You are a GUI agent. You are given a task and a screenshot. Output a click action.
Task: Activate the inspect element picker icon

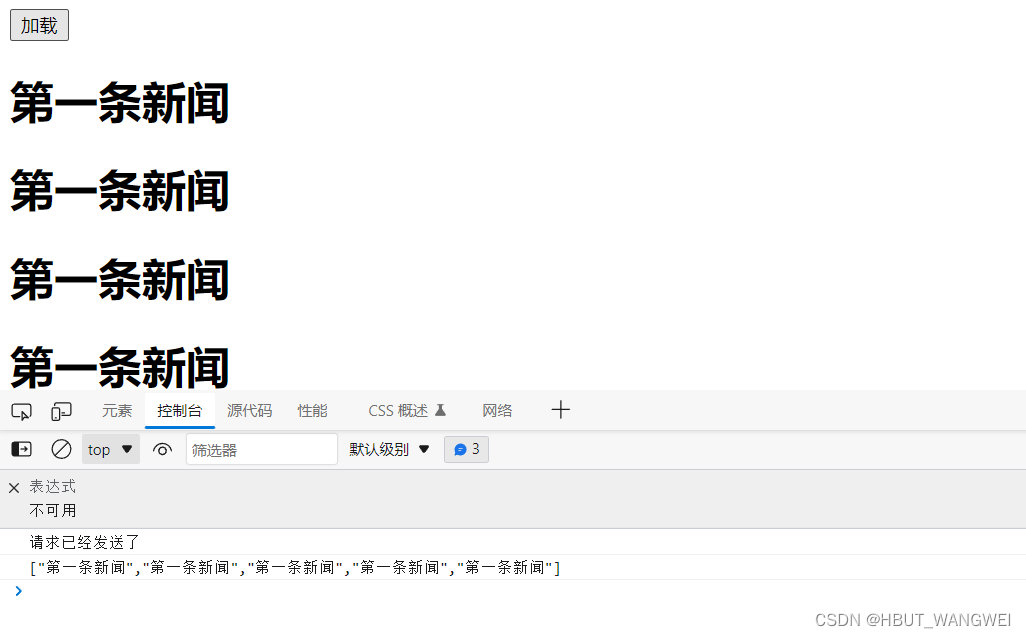tap(22, 412)
